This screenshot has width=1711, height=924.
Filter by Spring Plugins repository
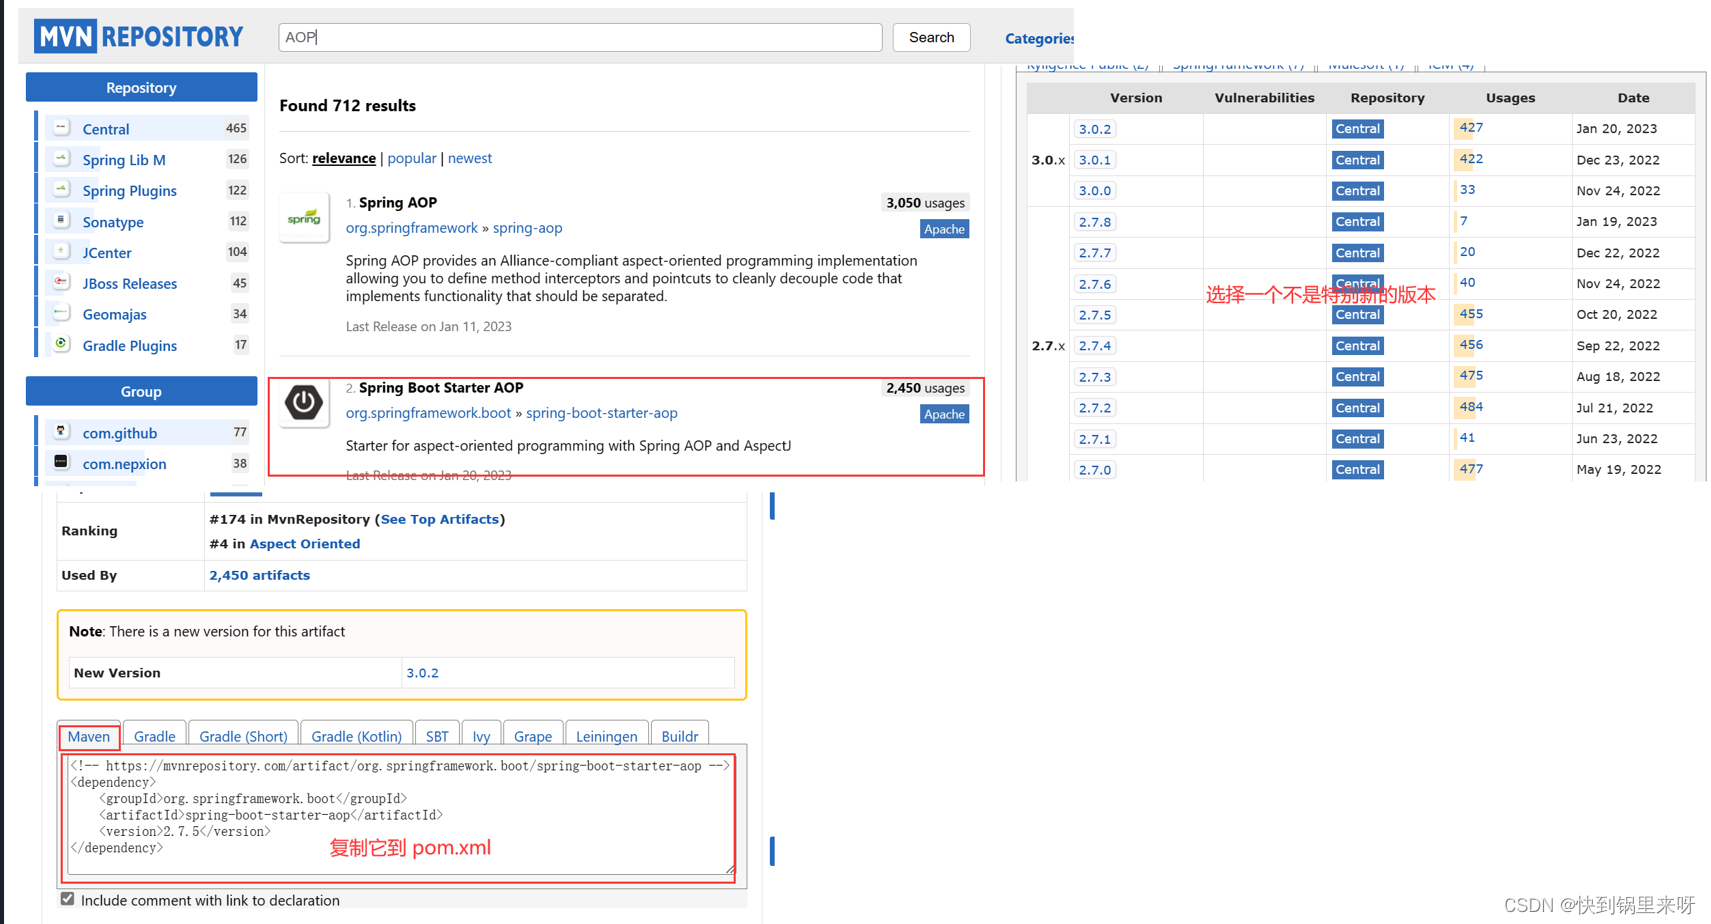(130, 191)
